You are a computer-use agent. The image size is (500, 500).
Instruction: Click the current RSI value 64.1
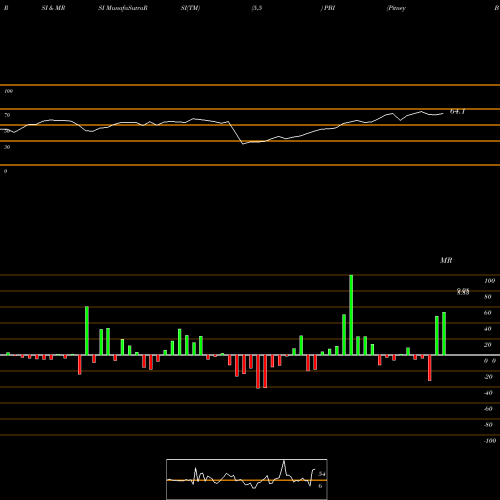coord(457,112)
